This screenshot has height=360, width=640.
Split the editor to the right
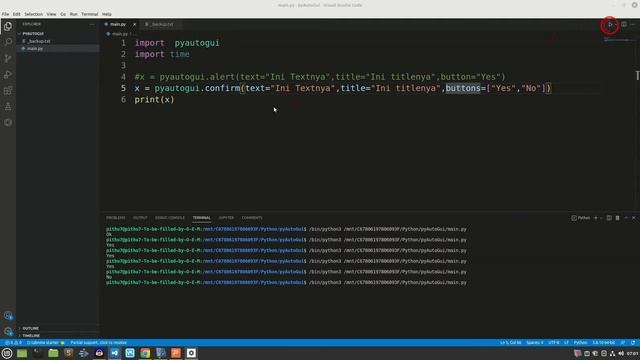(624, 24)
